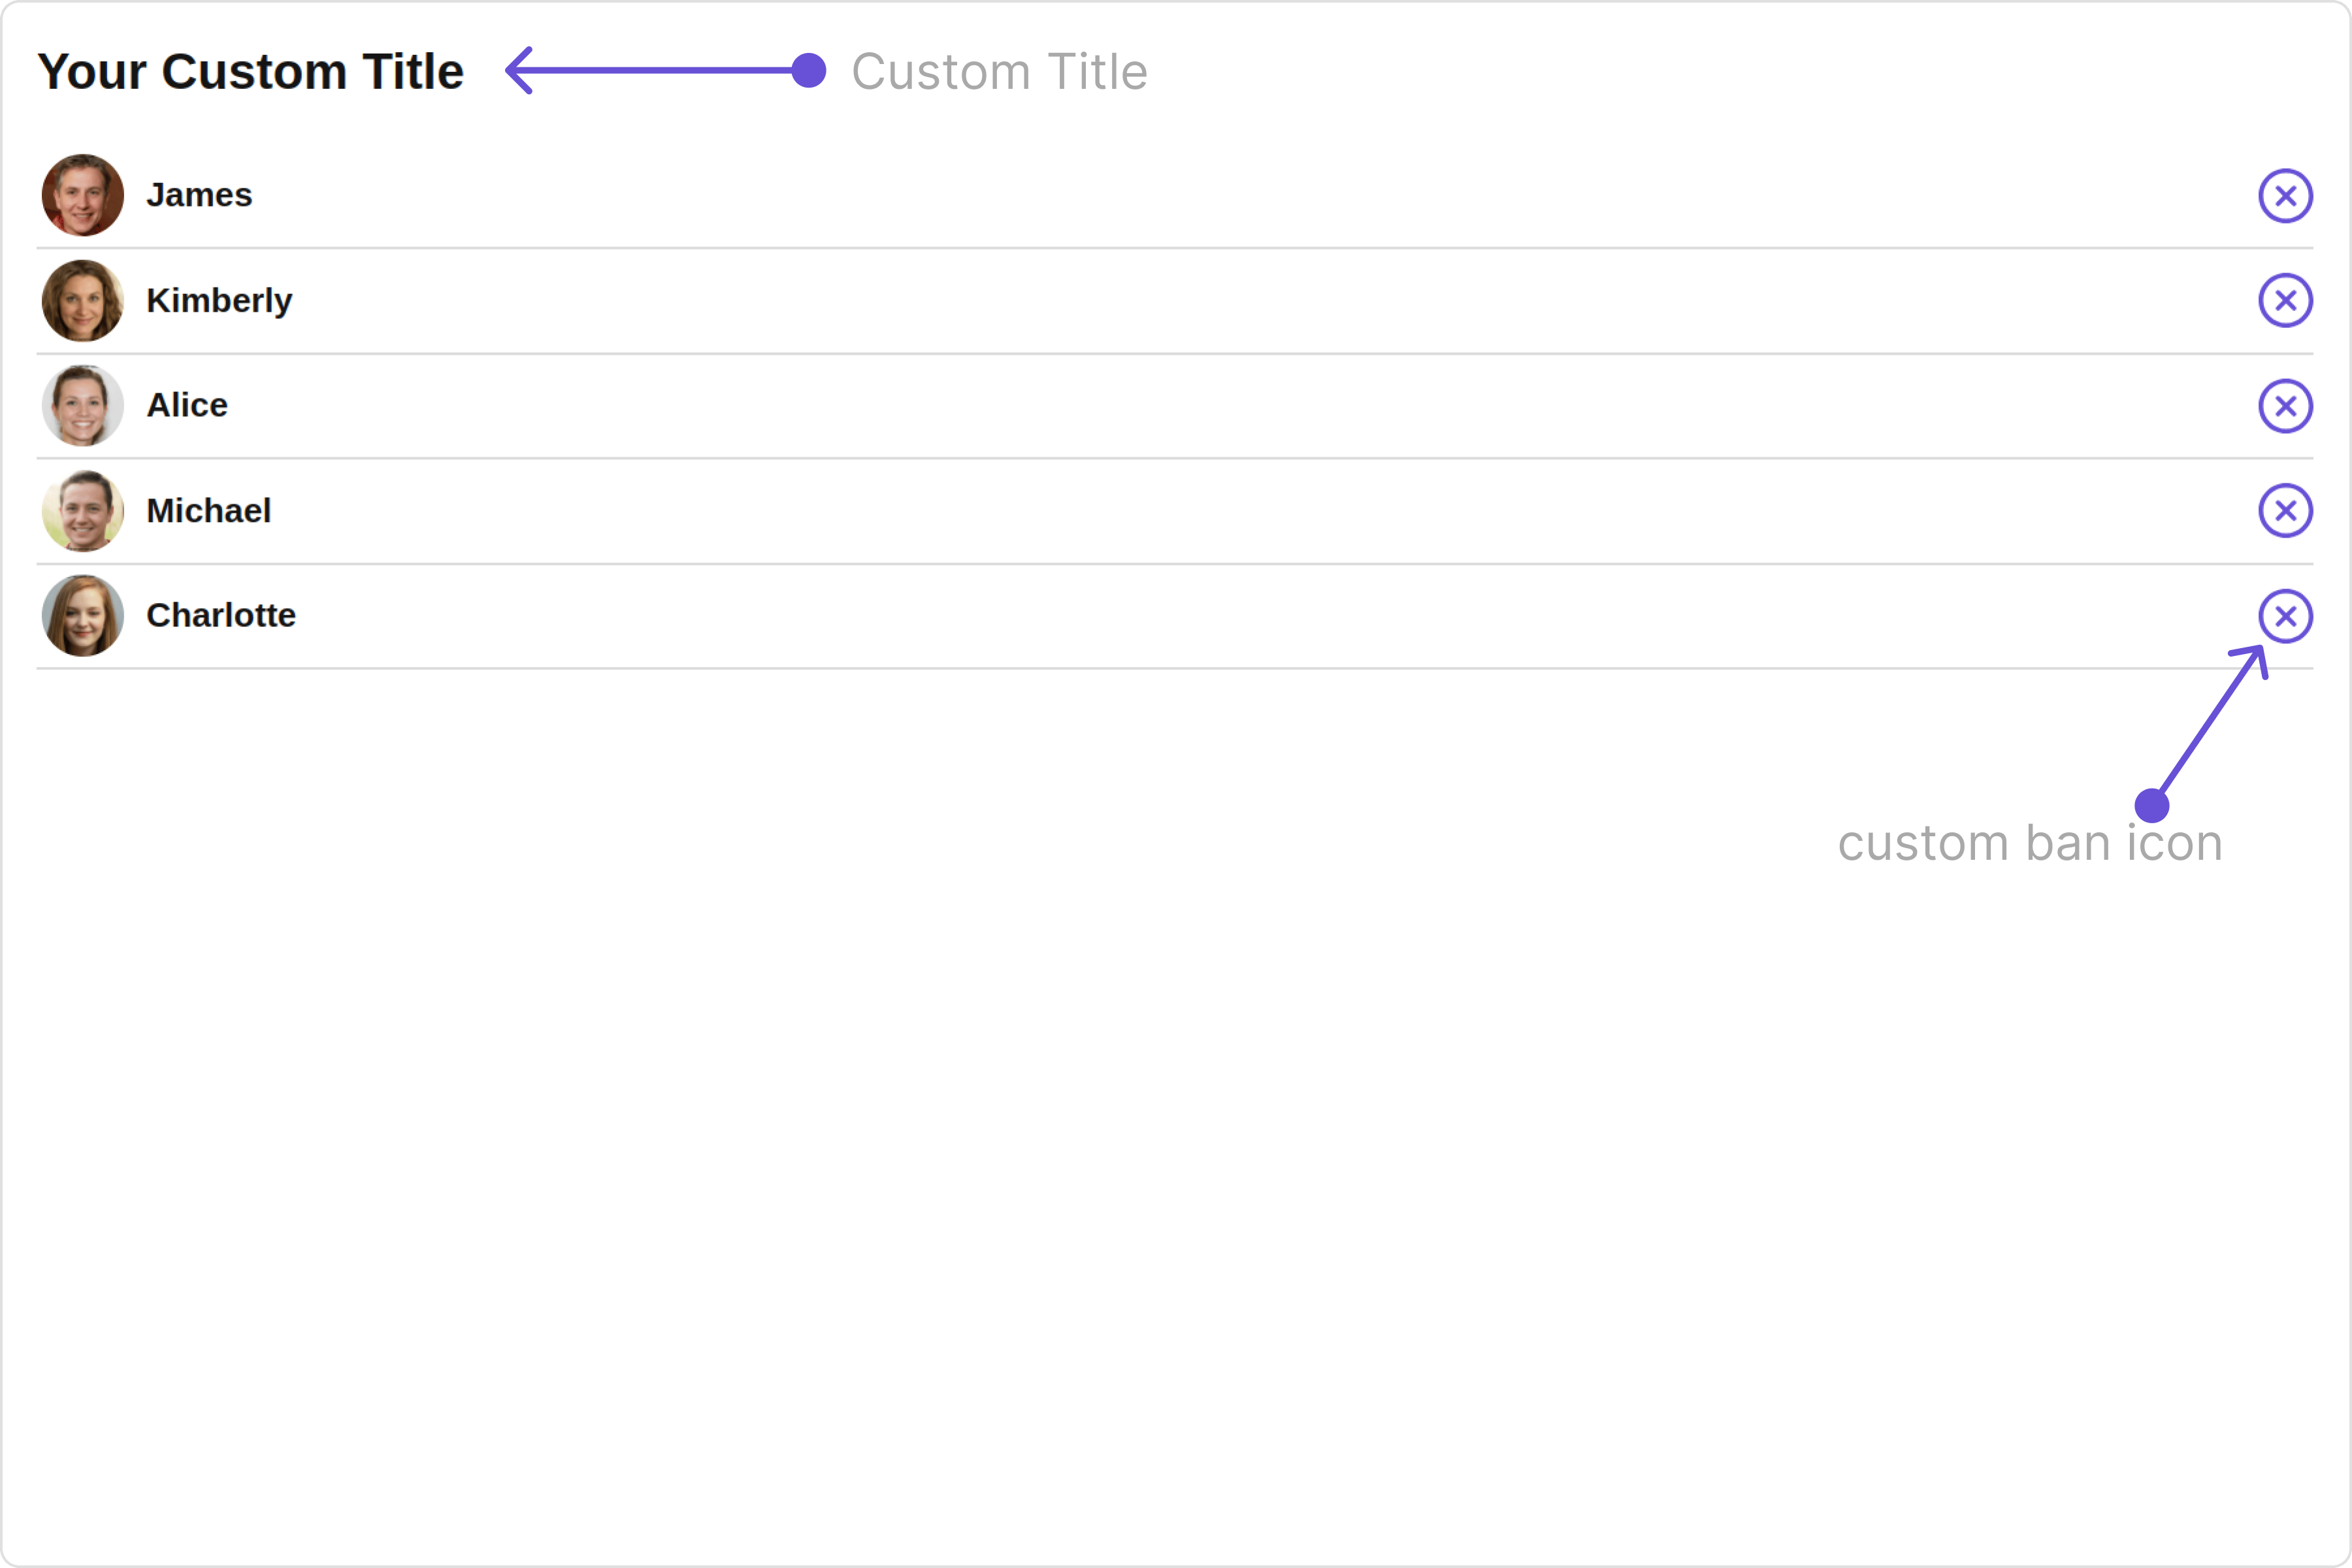
Task: Open Charlotte's avatar thumbnail
Action: click(x=83, y=615)
